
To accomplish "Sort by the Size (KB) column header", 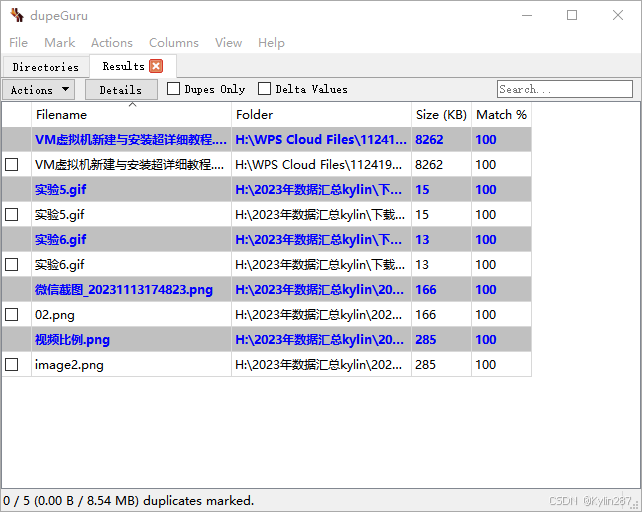I will tap(441, 115).
